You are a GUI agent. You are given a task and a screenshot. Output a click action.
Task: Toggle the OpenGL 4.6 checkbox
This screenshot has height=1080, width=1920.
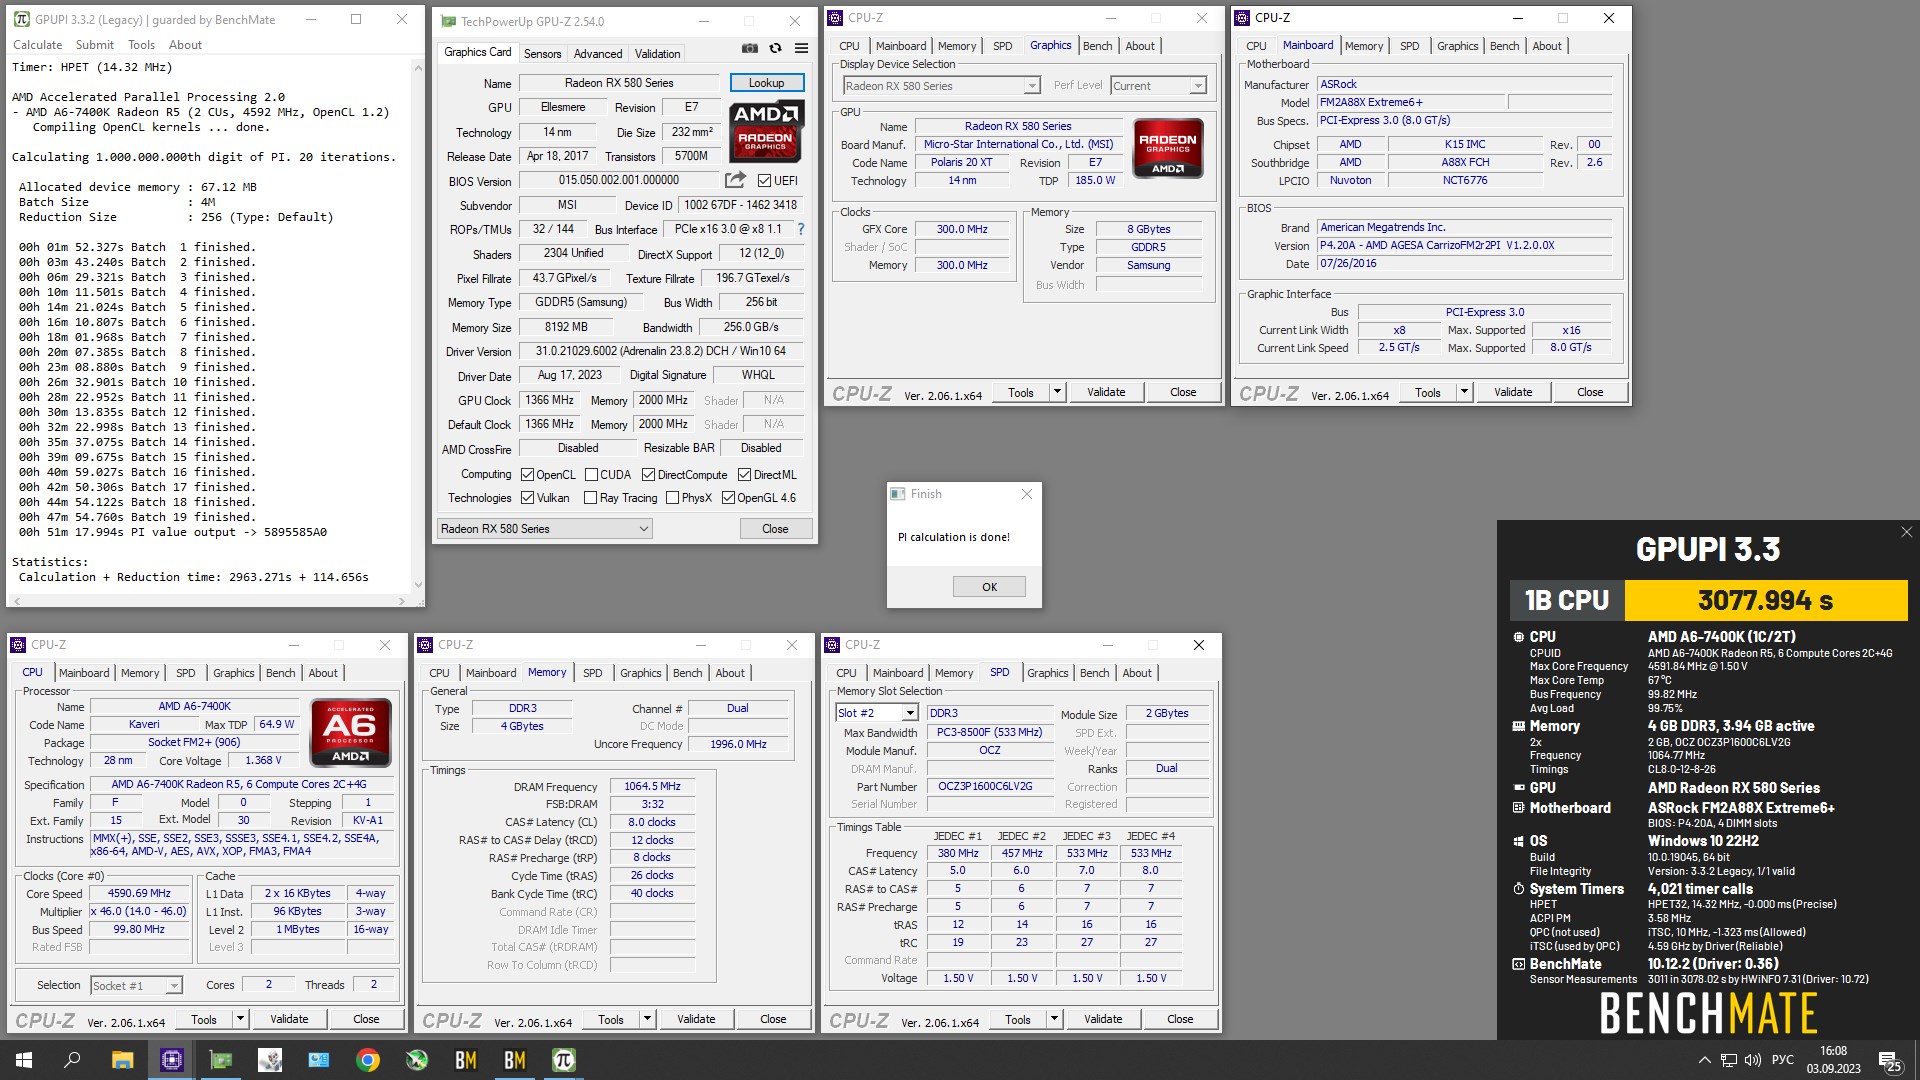point(728,498)
